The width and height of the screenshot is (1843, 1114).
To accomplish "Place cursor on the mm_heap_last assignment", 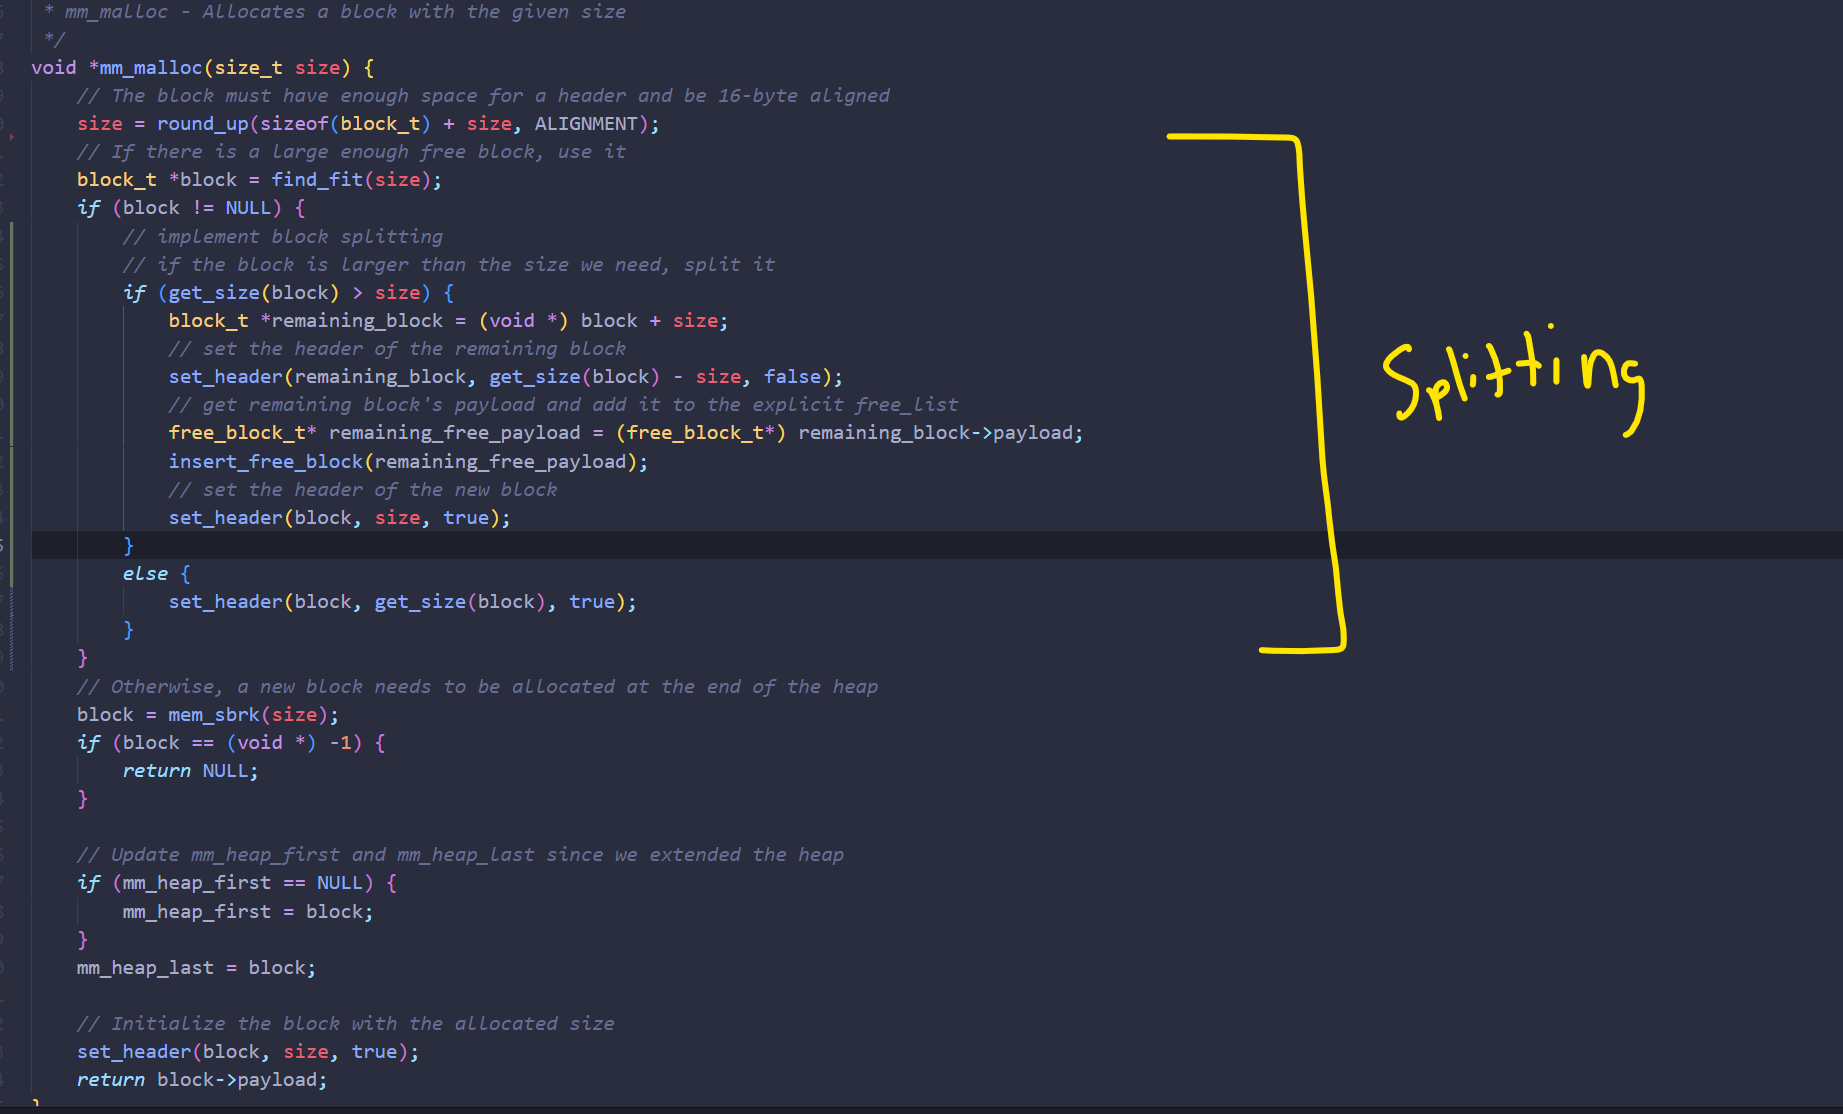I will (x=145, y=968).
